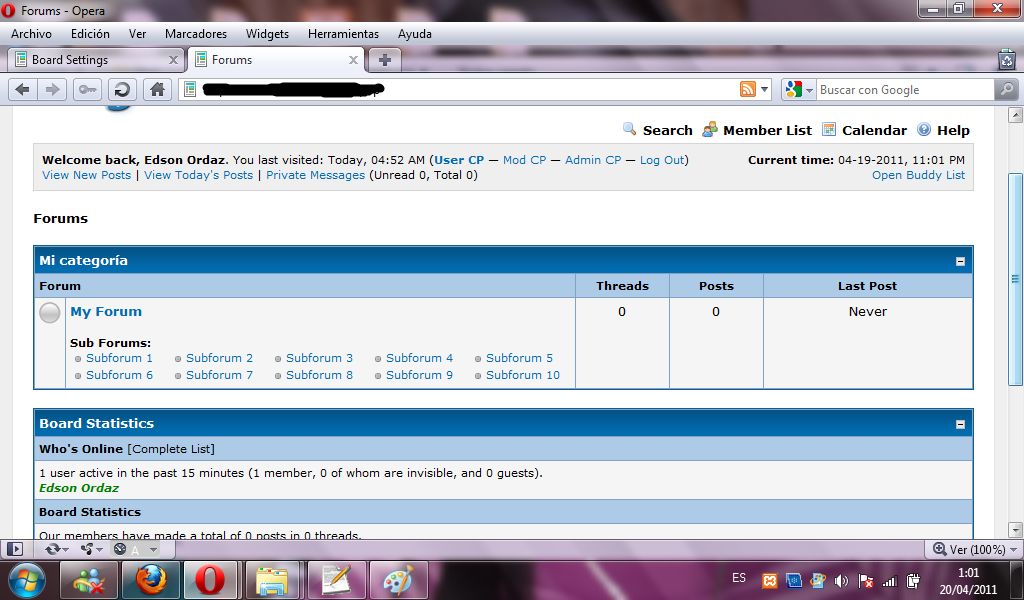Open the Google search engine dropdown
Screen dimensions: 1024x600
tap(809, 90)
